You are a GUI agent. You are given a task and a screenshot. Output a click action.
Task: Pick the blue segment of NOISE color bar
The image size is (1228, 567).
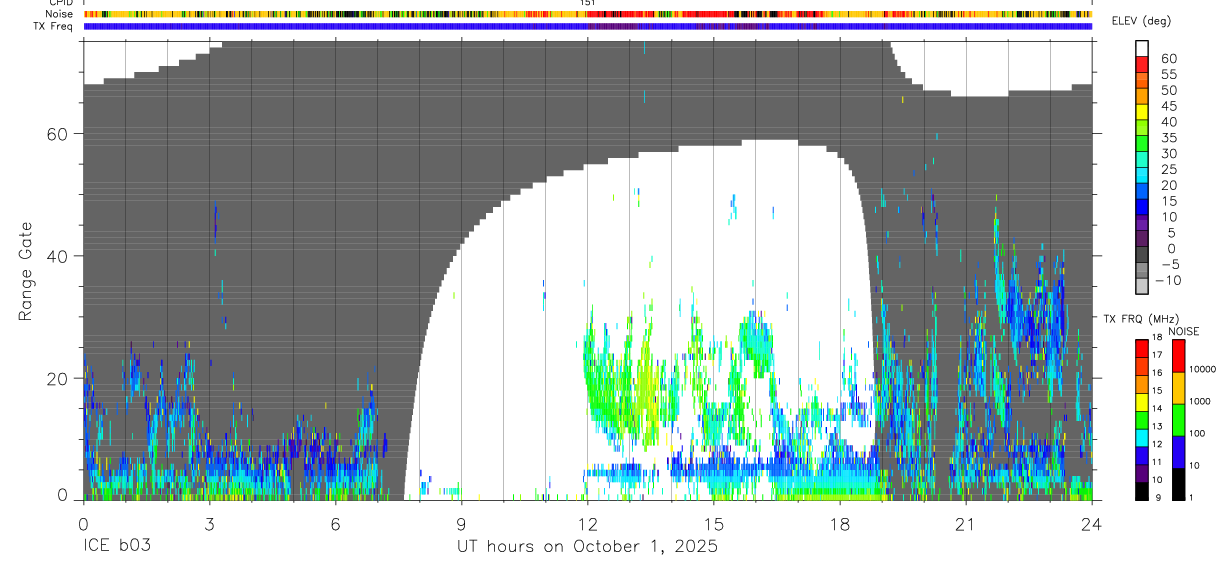(1178, 452)
